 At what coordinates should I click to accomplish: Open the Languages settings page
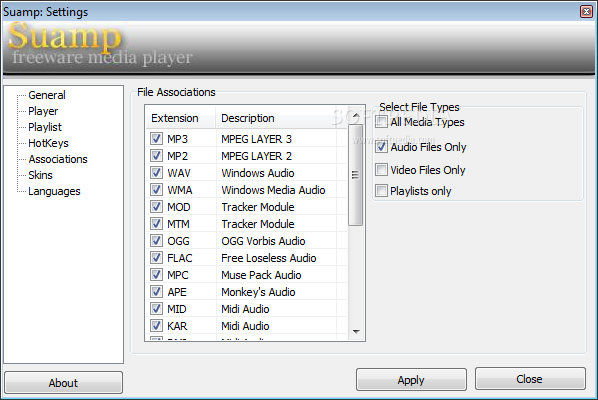point(54,191)
